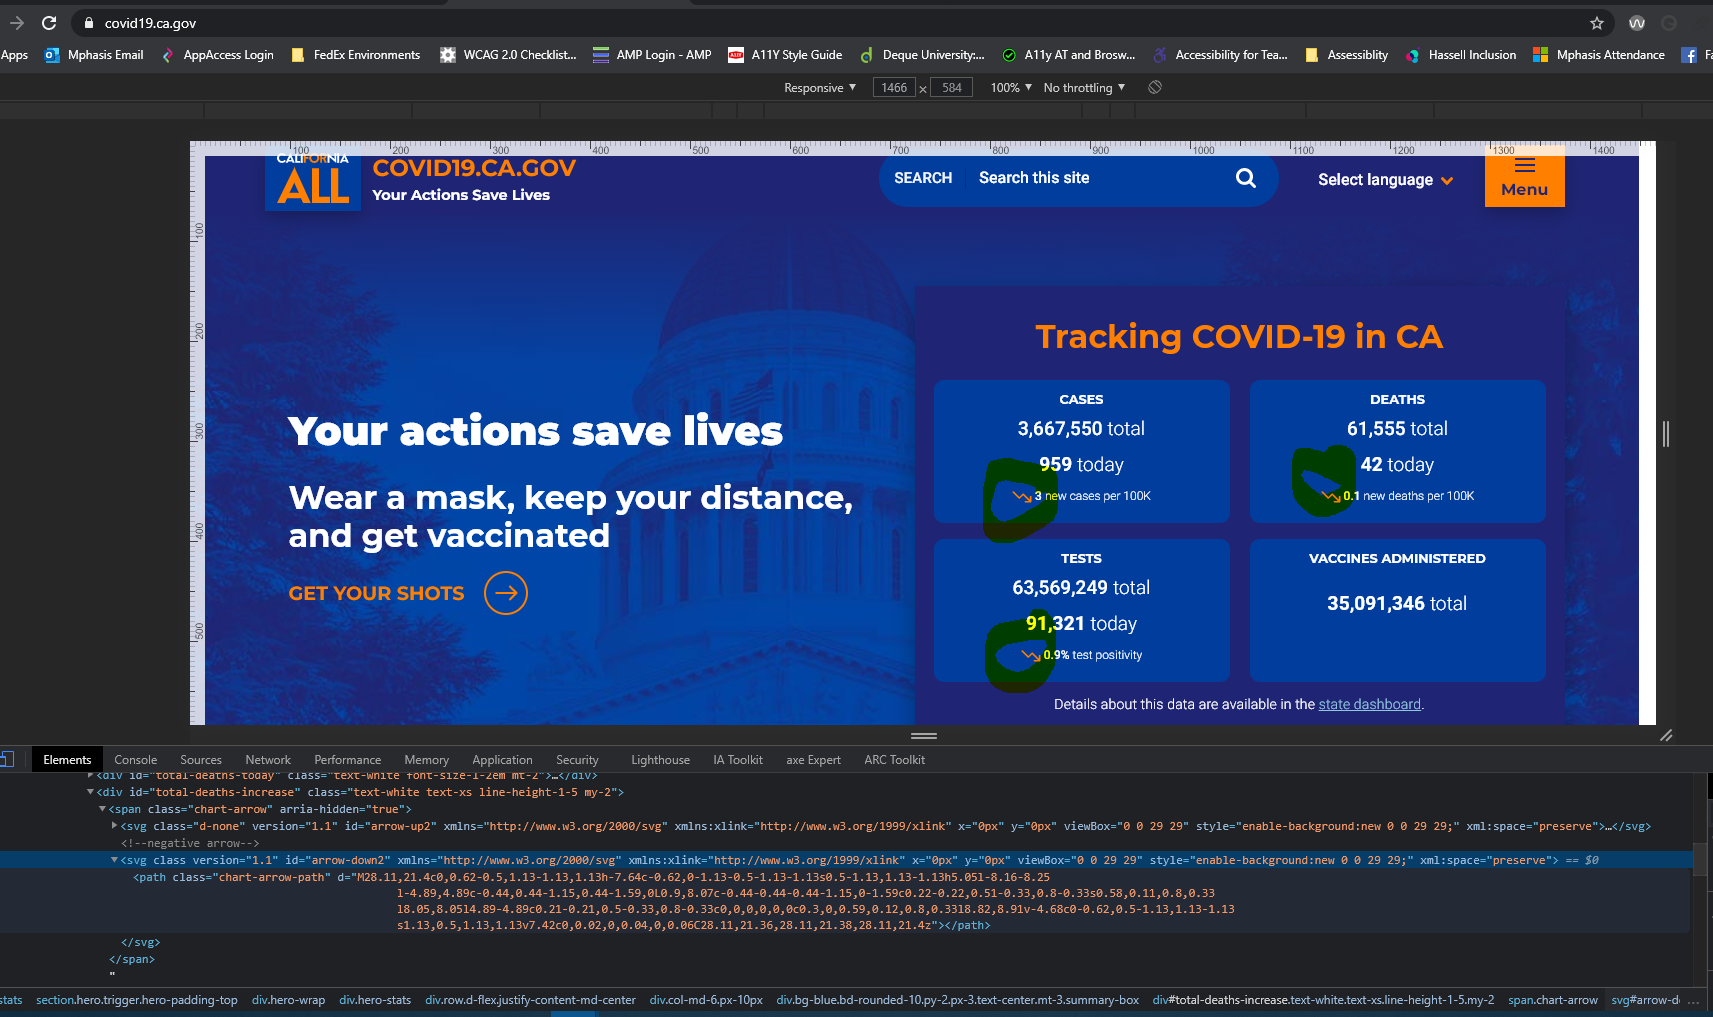Switch to the Security tab
The width and height of the screenshot is (1713, 1017).
577,760
